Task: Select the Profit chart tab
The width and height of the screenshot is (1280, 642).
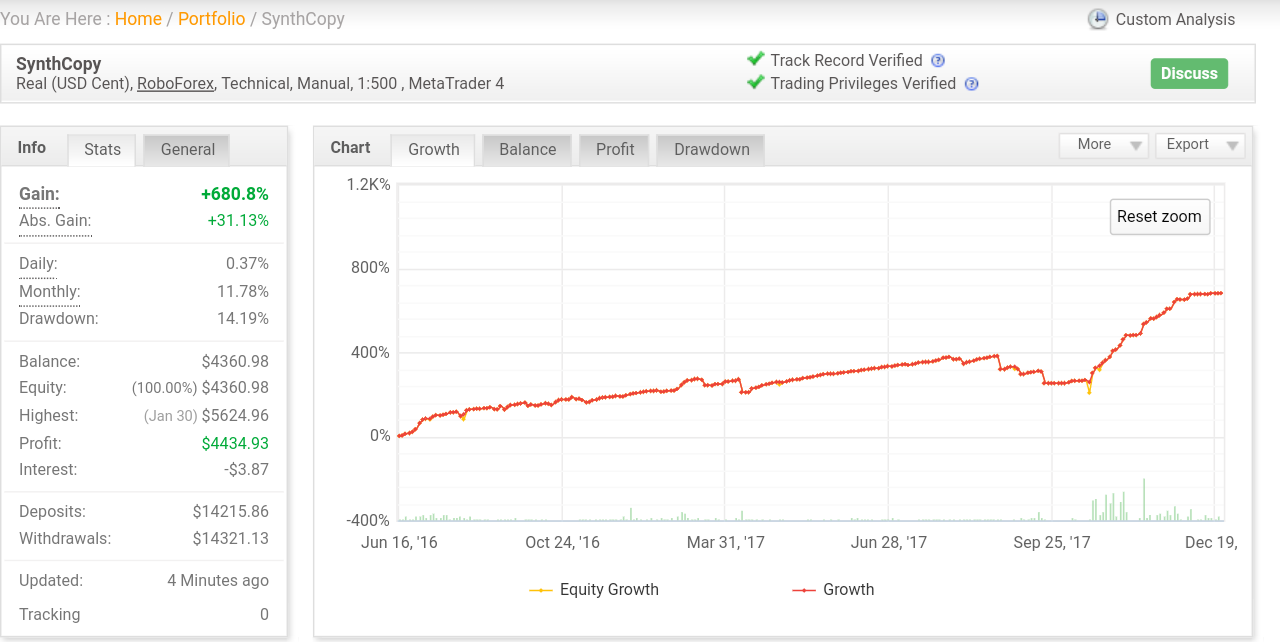Action: tap(615, 150)
